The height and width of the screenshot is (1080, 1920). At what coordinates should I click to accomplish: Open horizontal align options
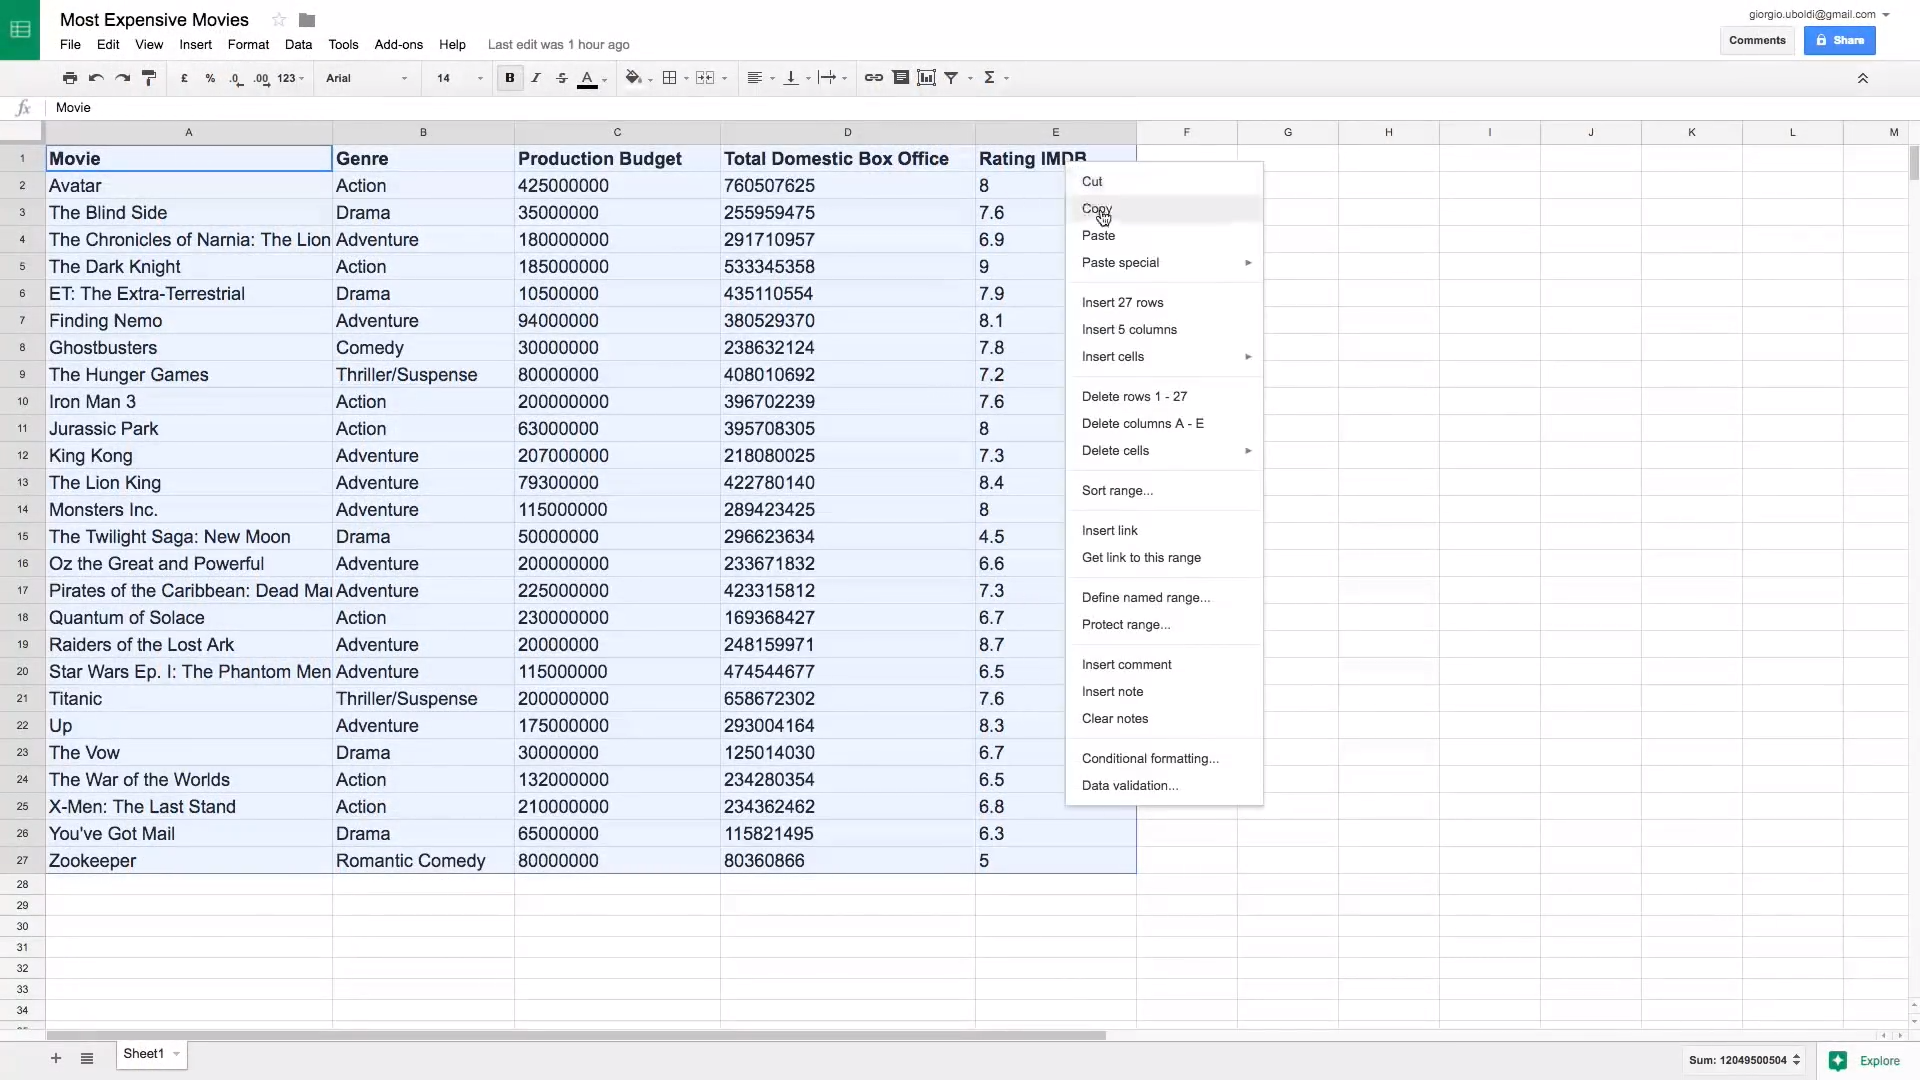click(x=756, y=78)
